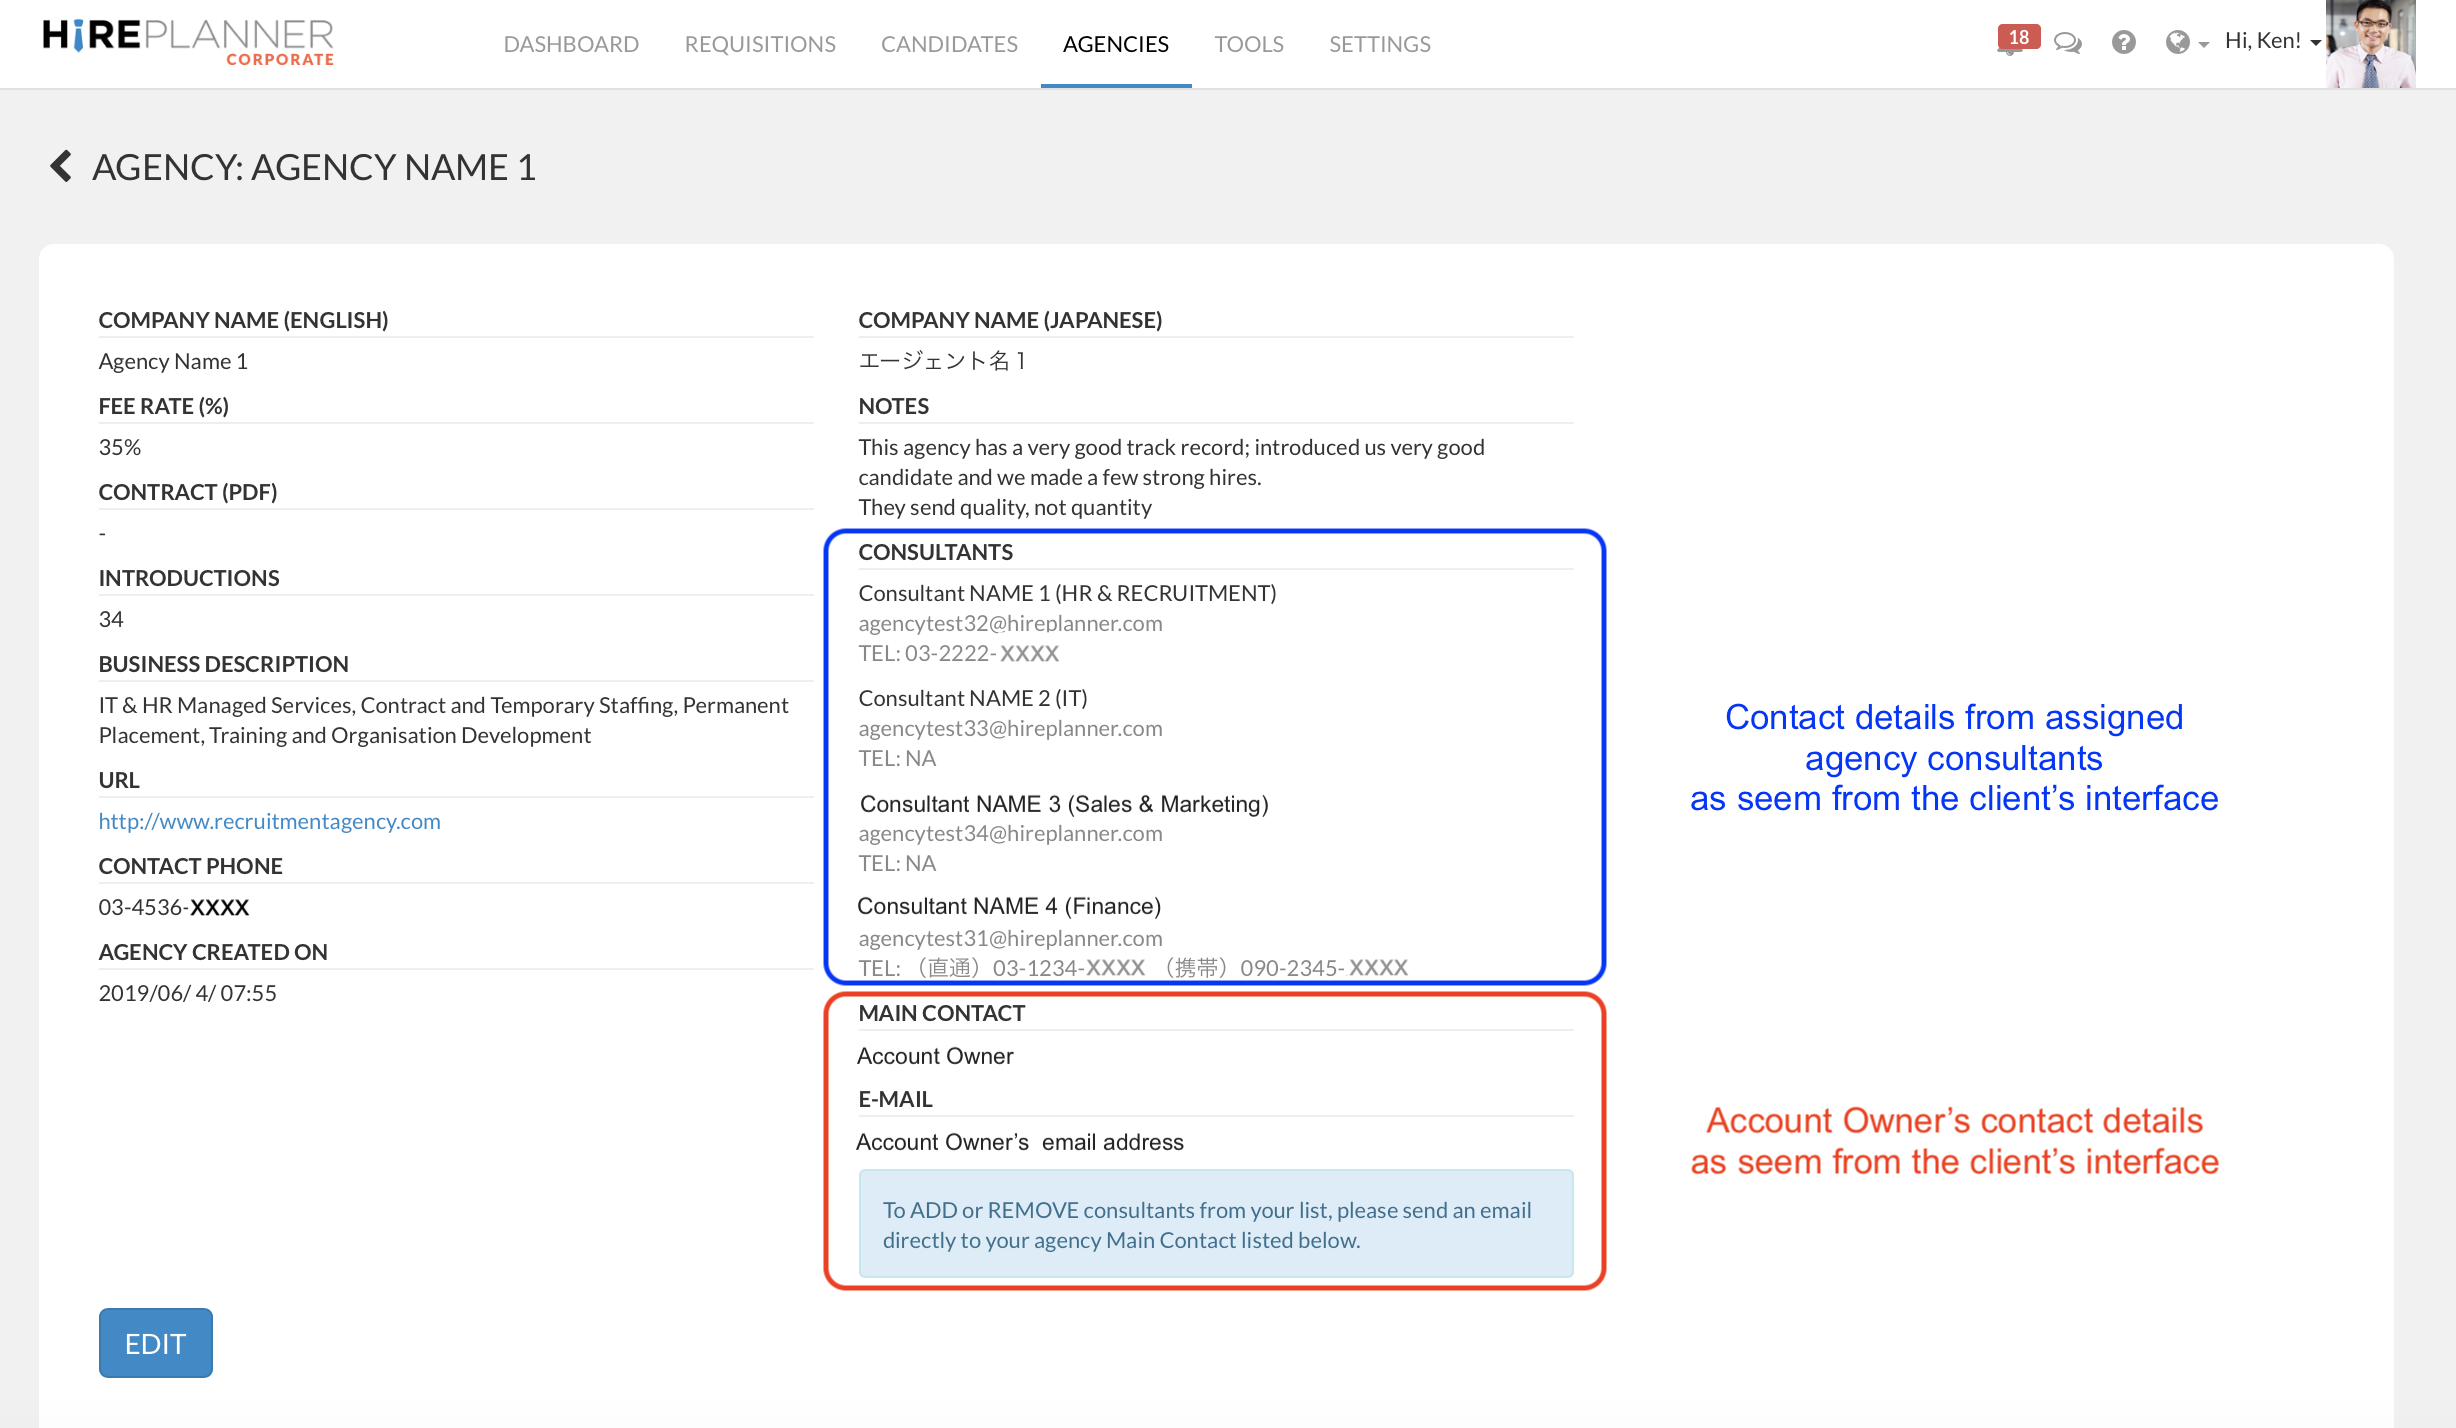Click the help question mark icon
This screenshot has height=1428, width=2456.
point(2123,43)
